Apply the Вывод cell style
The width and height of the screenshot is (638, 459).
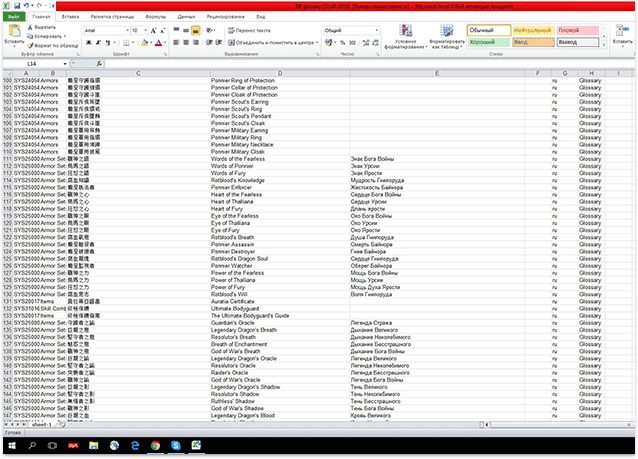578,42
